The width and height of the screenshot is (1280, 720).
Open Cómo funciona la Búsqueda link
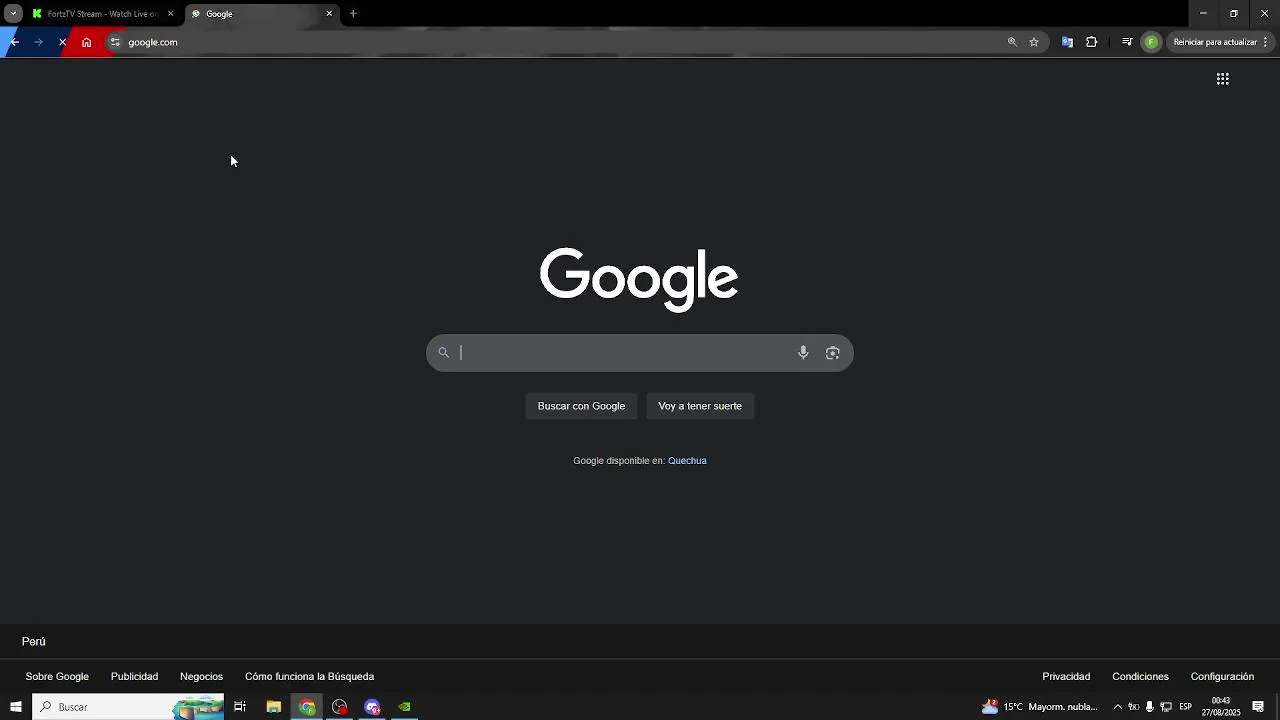click(309, 677)
